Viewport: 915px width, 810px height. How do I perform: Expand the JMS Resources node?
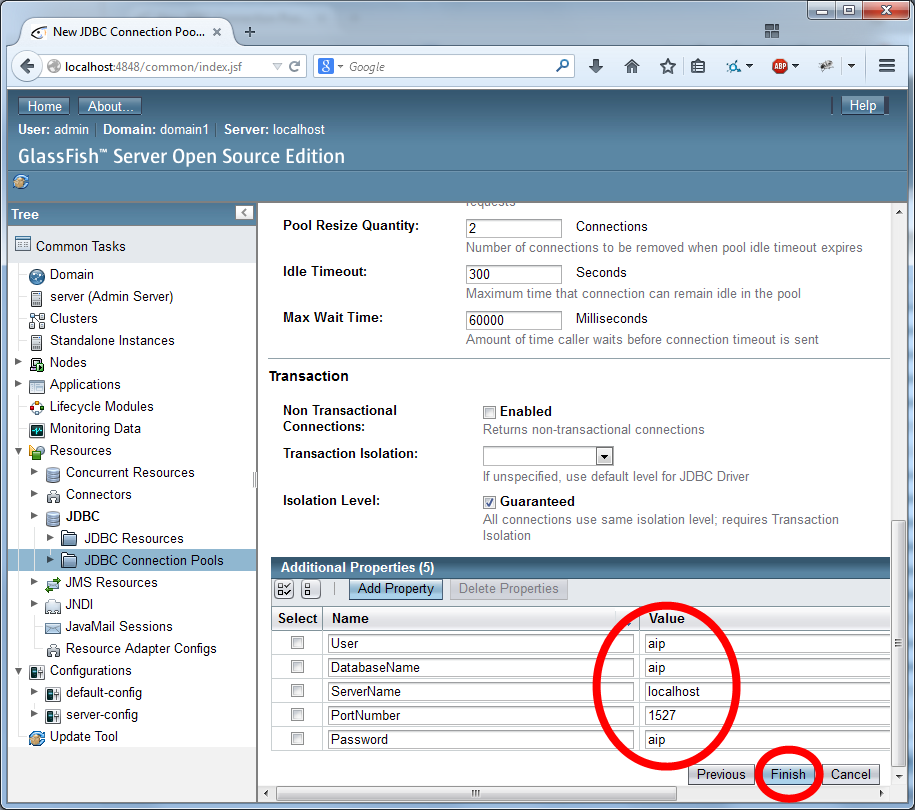click(33, 582)
